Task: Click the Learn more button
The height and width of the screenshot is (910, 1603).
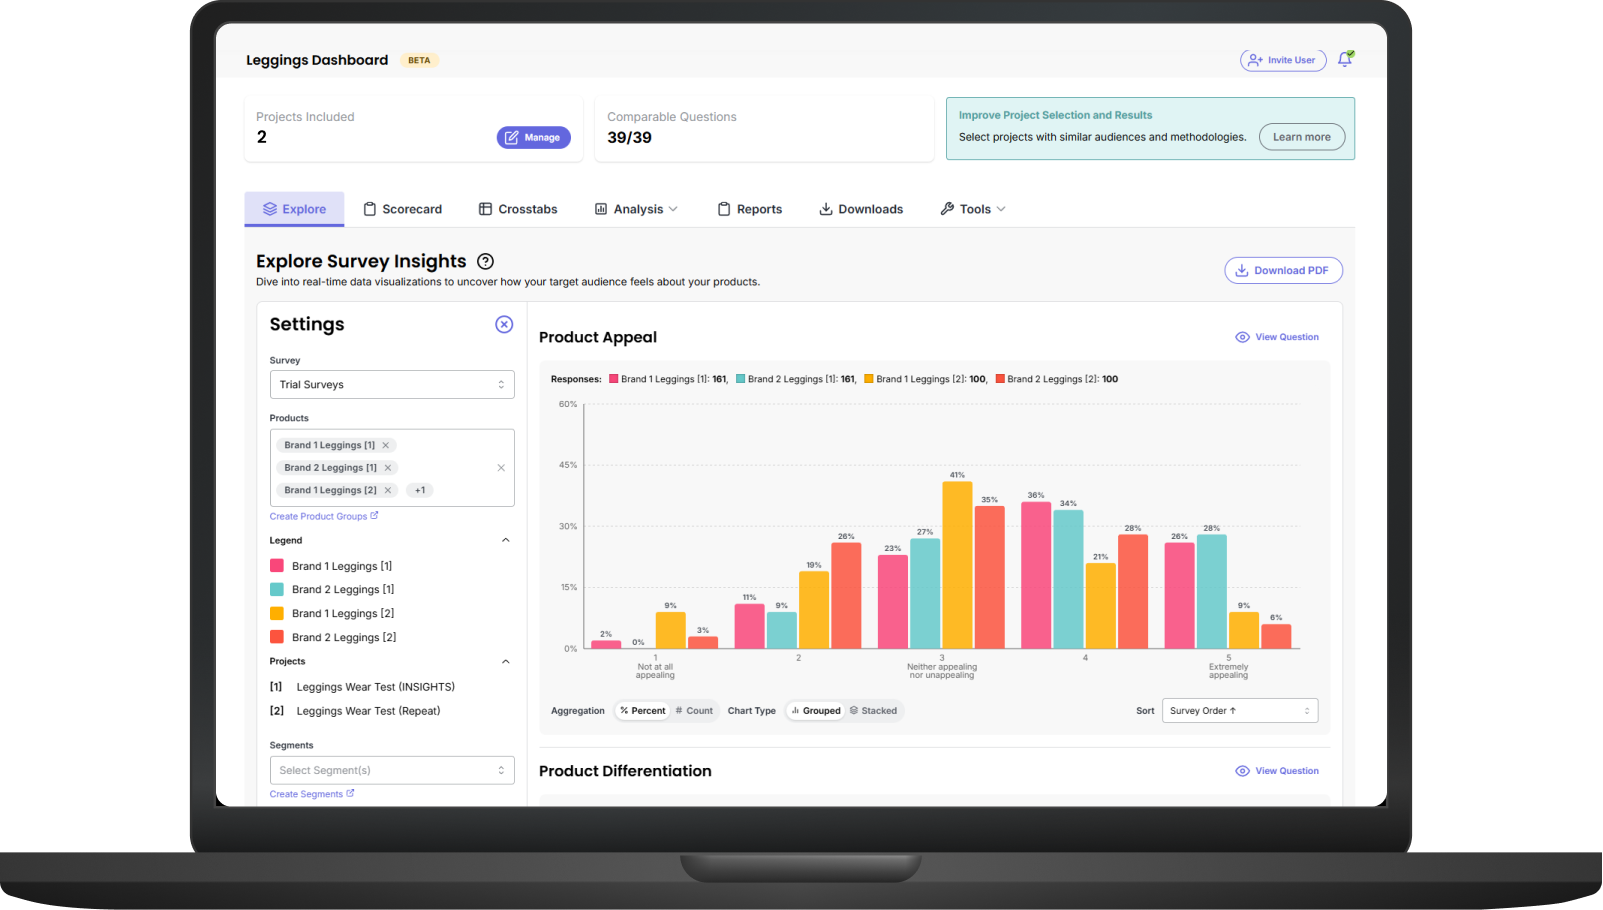Action: (x=1301, y=137)
